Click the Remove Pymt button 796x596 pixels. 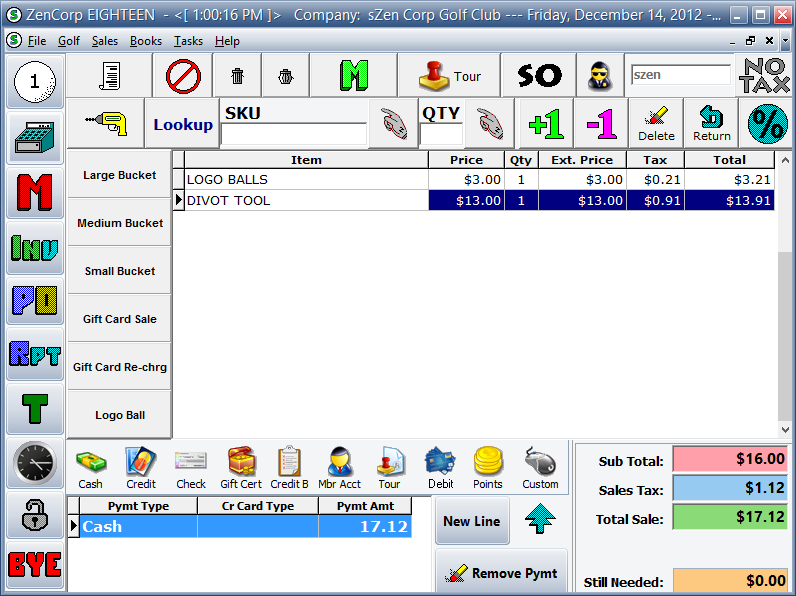coord(501,573)
